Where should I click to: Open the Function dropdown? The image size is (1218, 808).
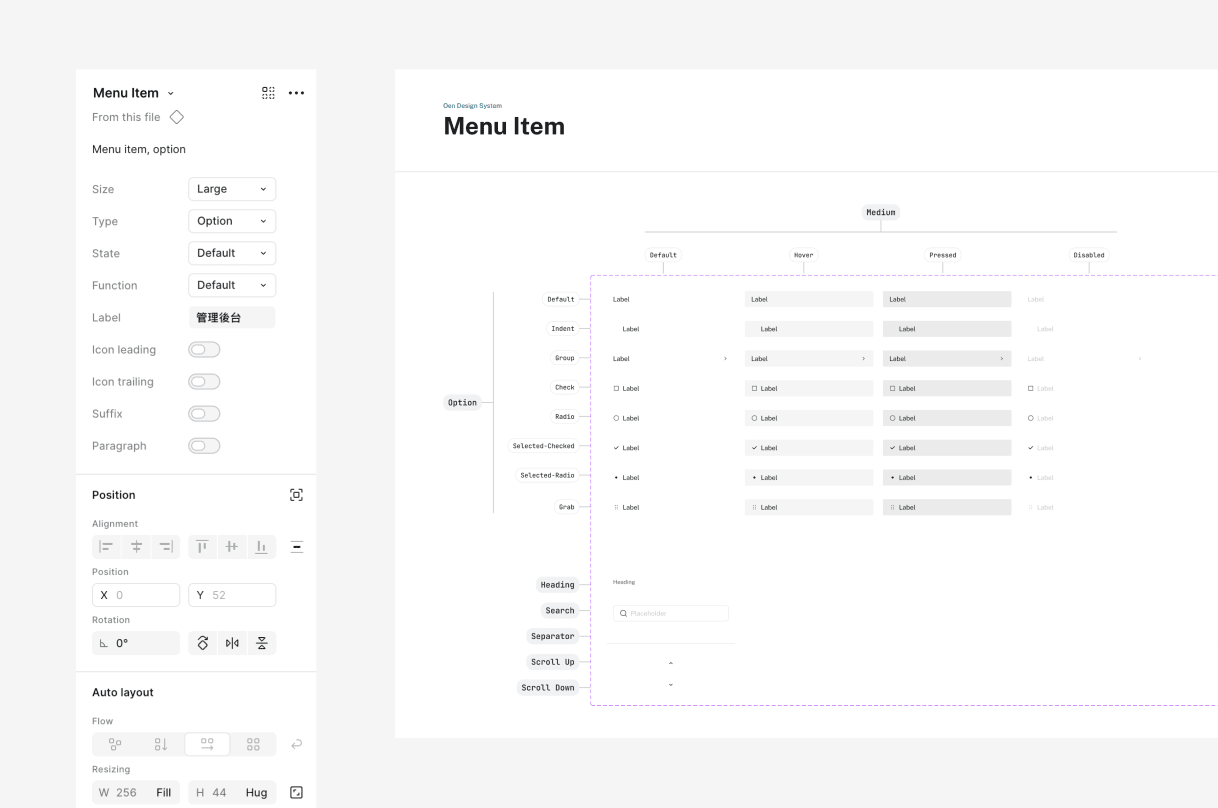tap(232, 285)
